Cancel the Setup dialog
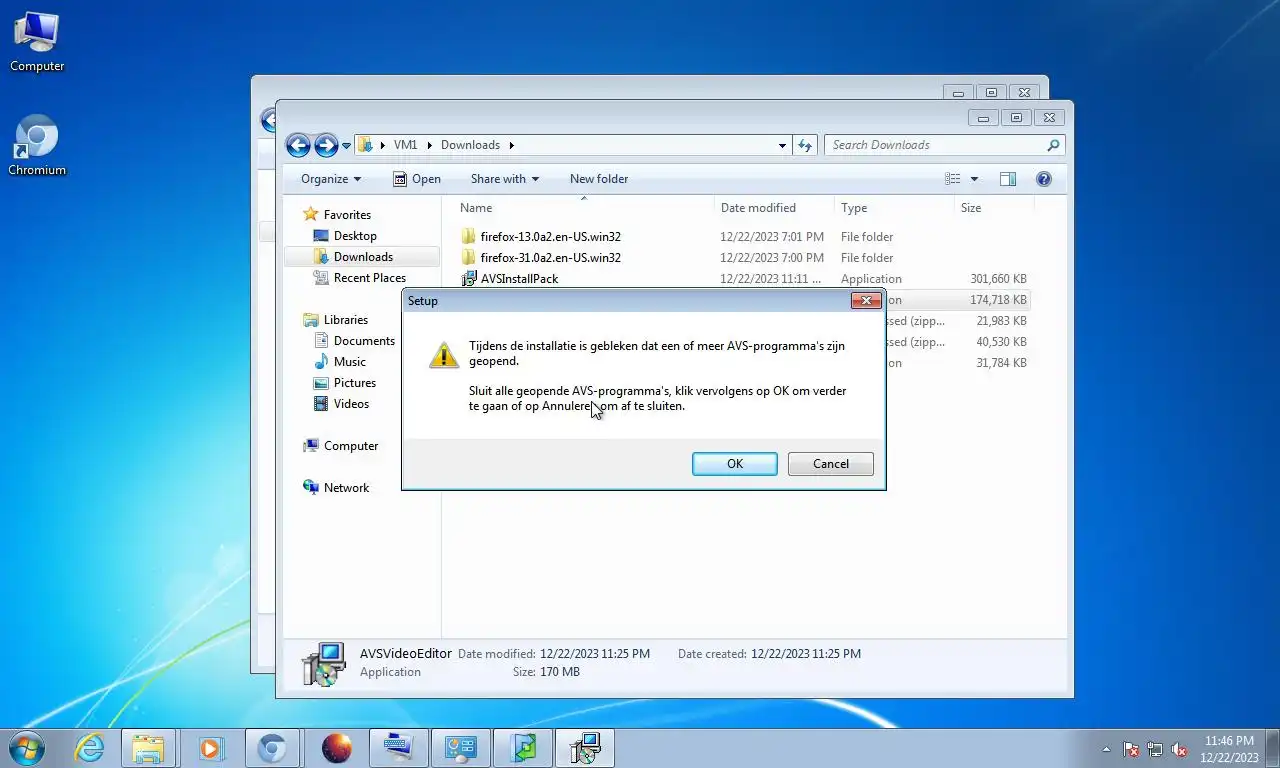This screenshot has width=1280, height=768. coord(831,464)
